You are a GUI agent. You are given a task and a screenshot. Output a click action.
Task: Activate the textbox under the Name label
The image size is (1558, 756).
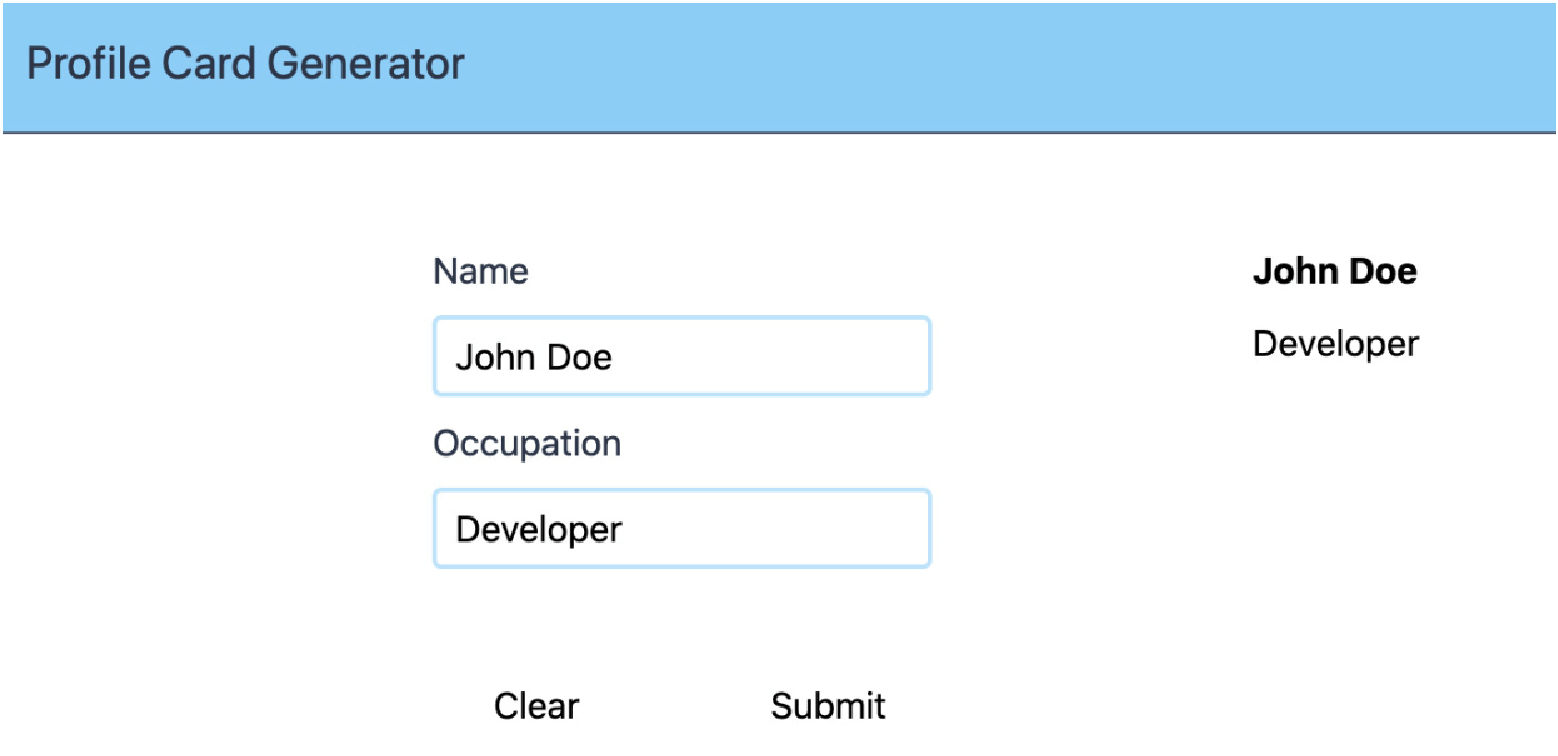pos(682,357)
